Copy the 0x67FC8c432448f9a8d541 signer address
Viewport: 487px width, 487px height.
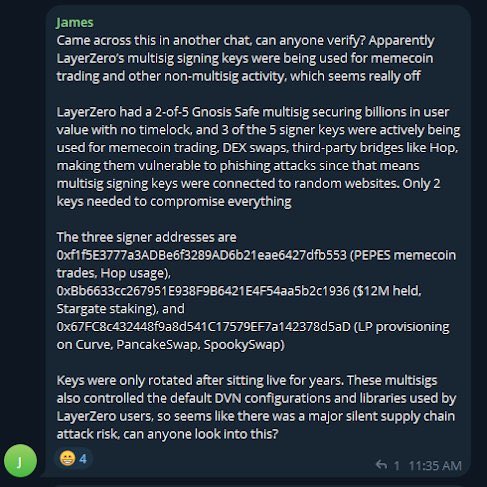click(x=204, y=327)
